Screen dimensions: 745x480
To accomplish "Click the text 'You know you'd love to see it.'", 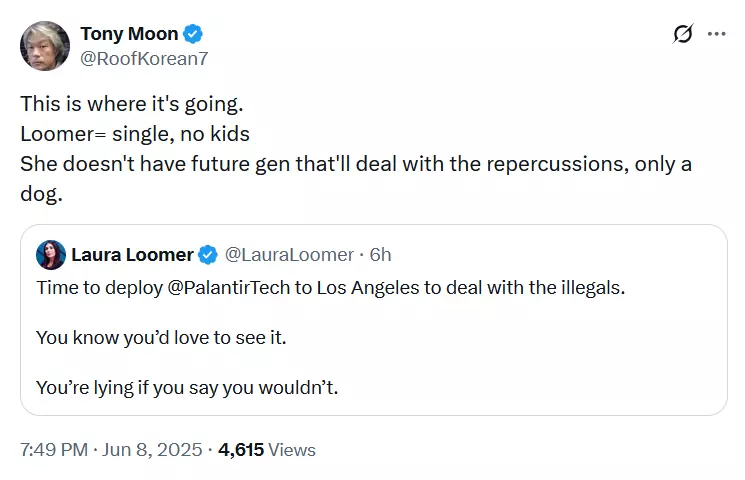I will pyautogui.click(x=161, y=338).
